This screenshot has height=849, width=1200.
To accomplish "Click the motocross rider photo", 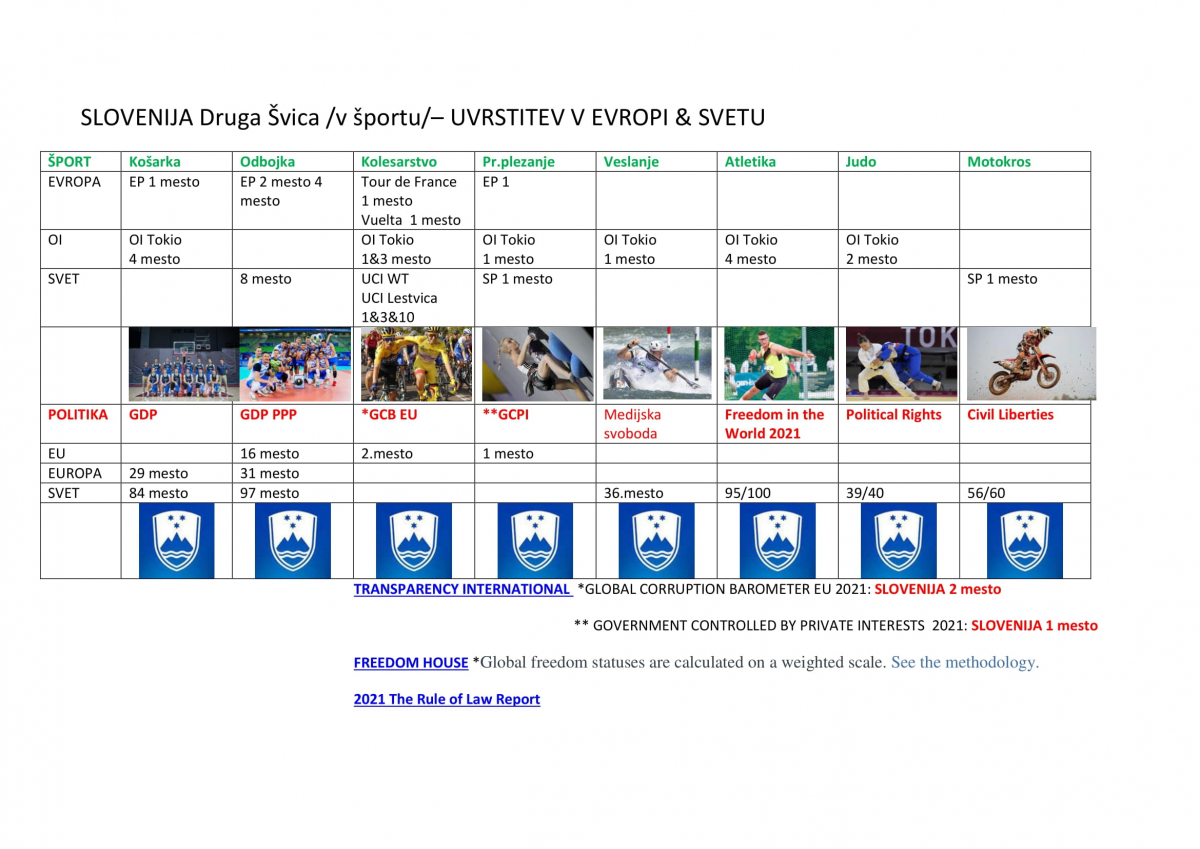I will tap(1030, 364).
